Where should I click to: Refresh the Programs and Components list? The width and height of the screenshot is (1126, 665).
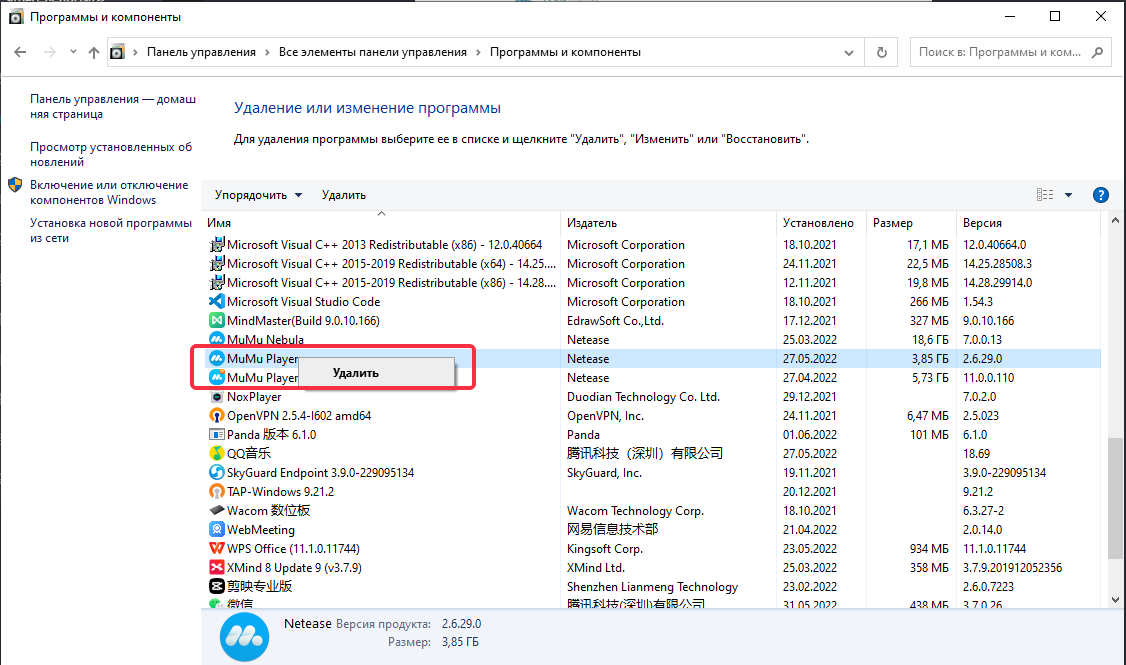(882, 52)
